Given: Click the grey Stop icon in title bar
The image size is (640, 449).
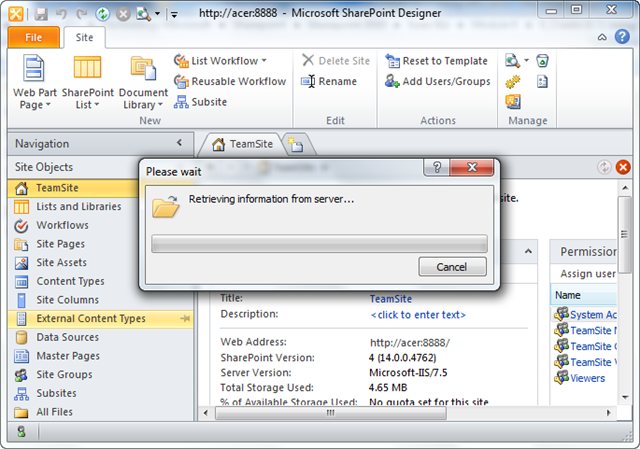Looking at the screenshot, I should point(123,14).
